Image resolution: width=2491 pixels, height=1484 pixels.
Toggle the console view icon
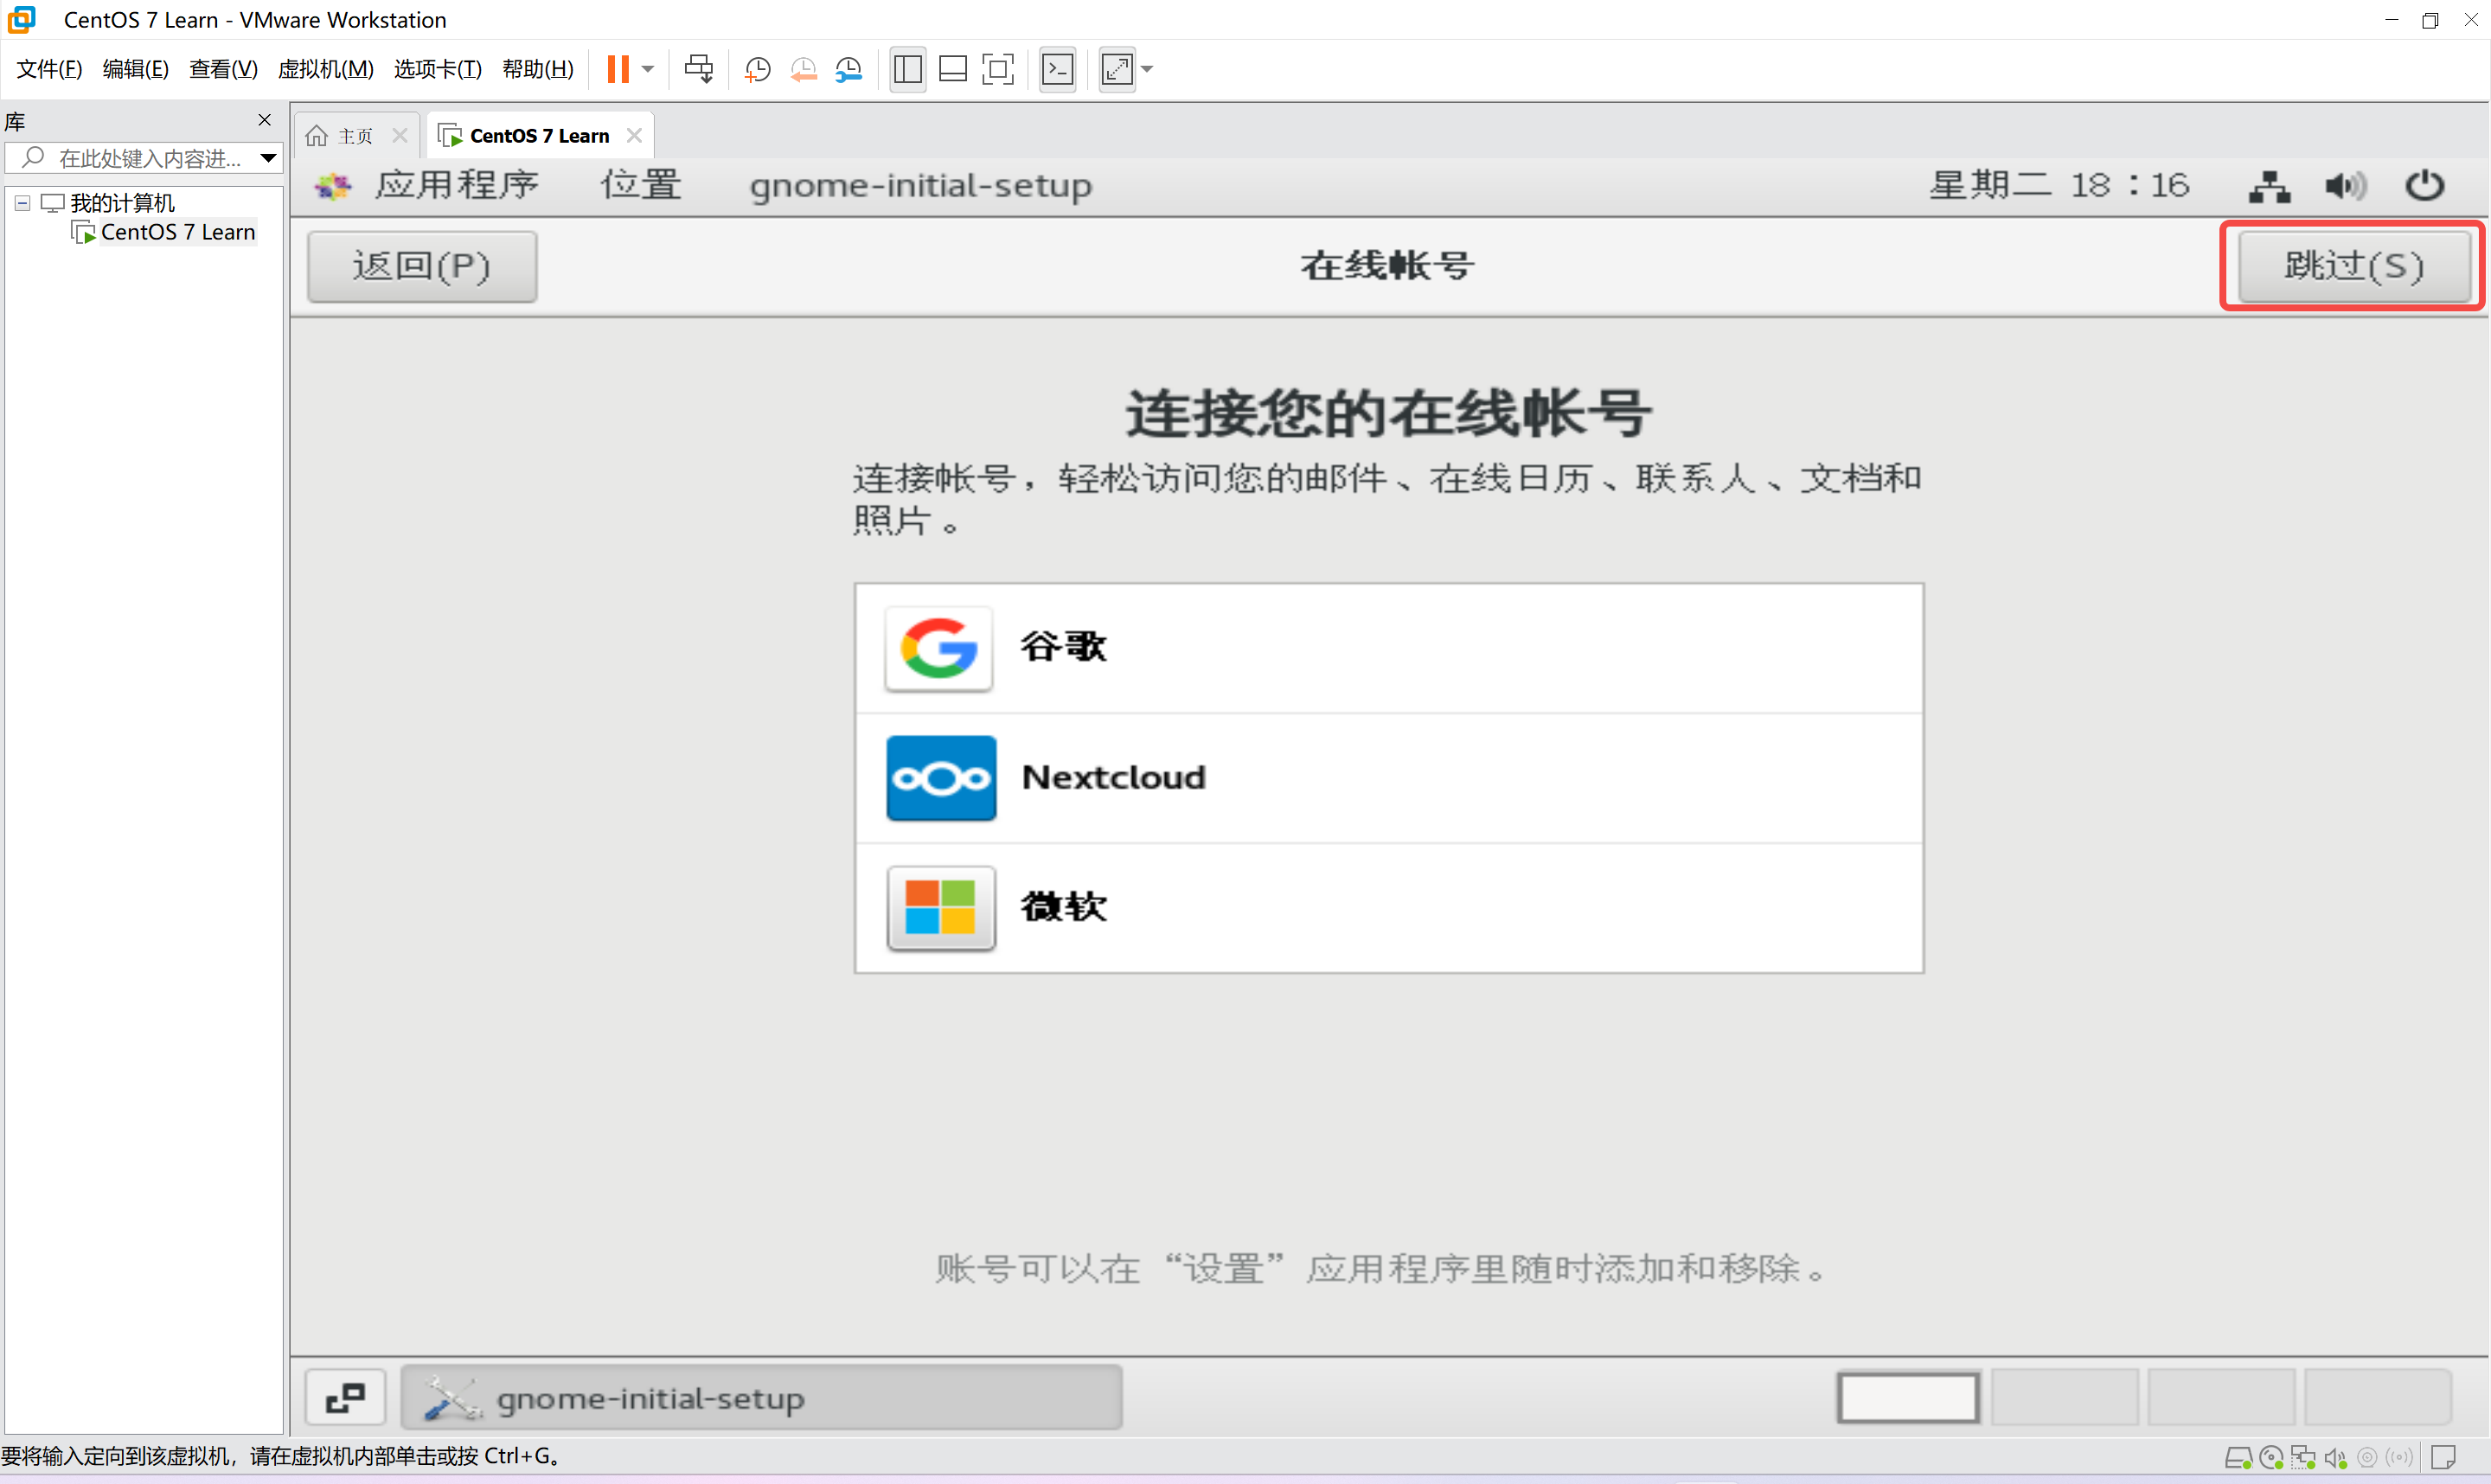(1058, 69)
